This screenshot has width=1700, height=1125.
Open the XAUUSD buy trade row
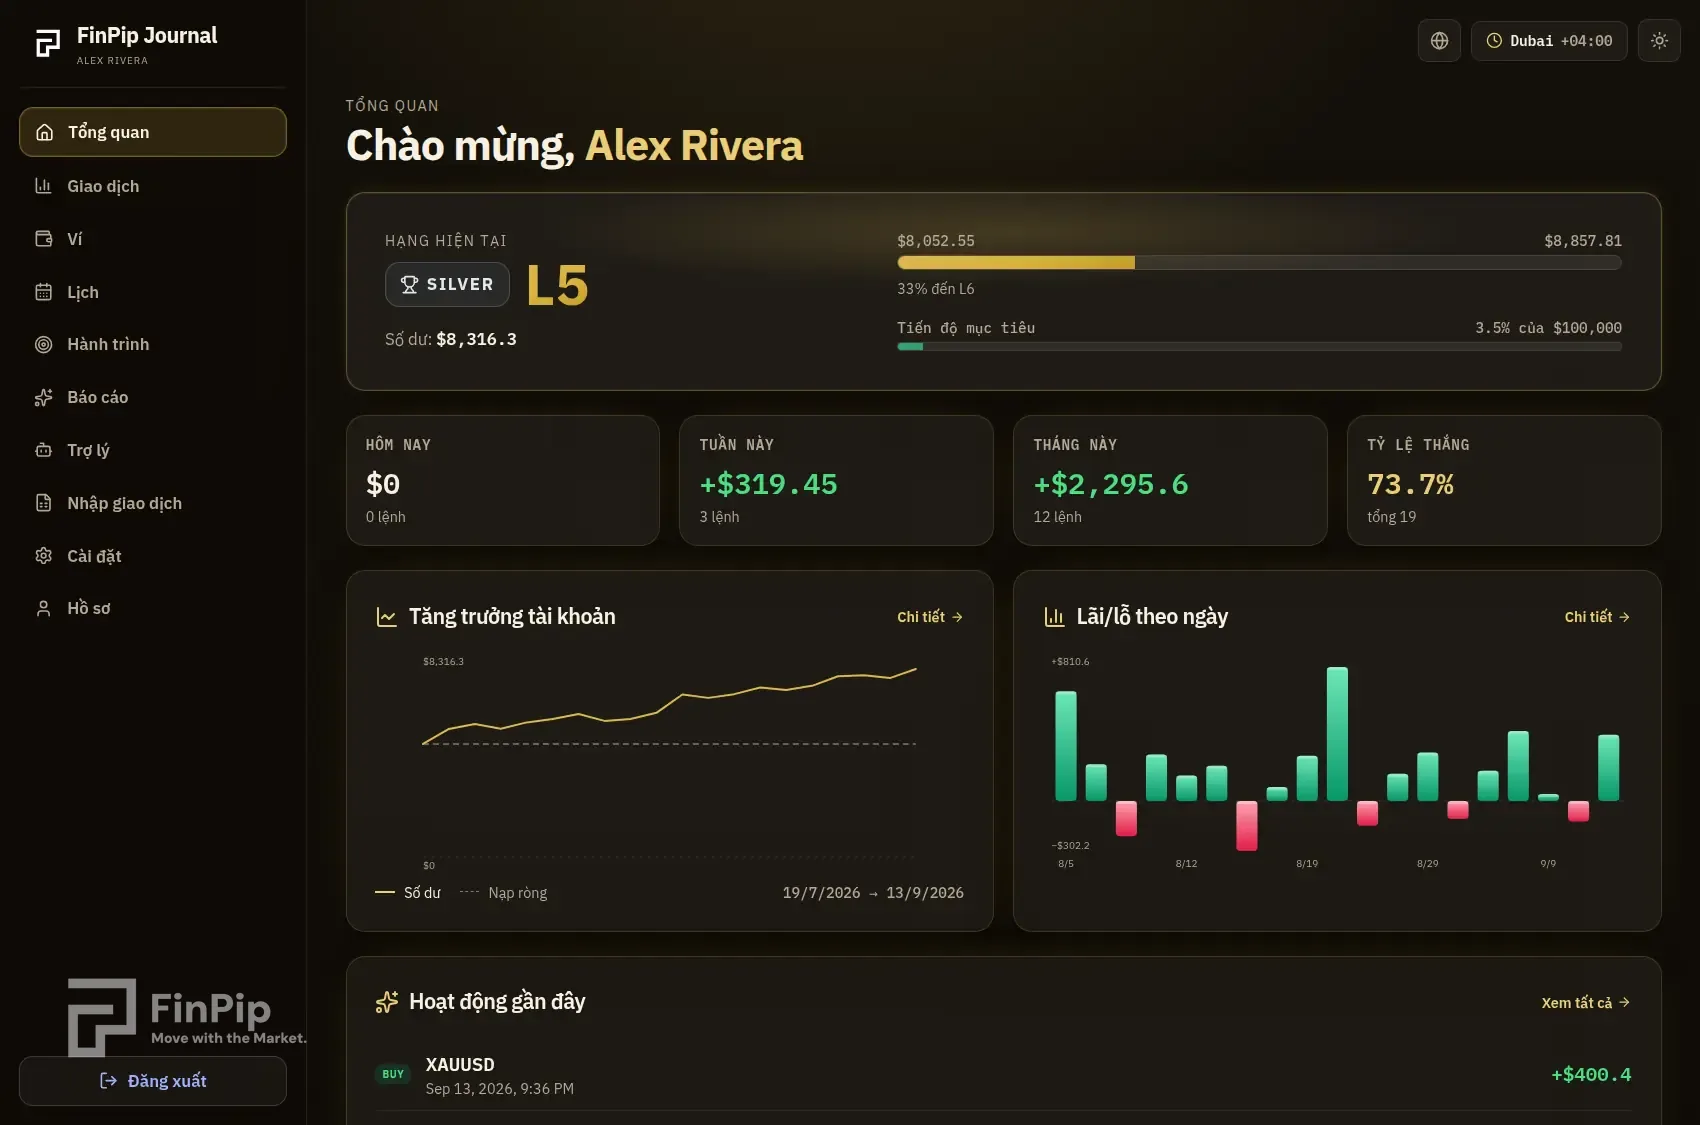1003,1075
